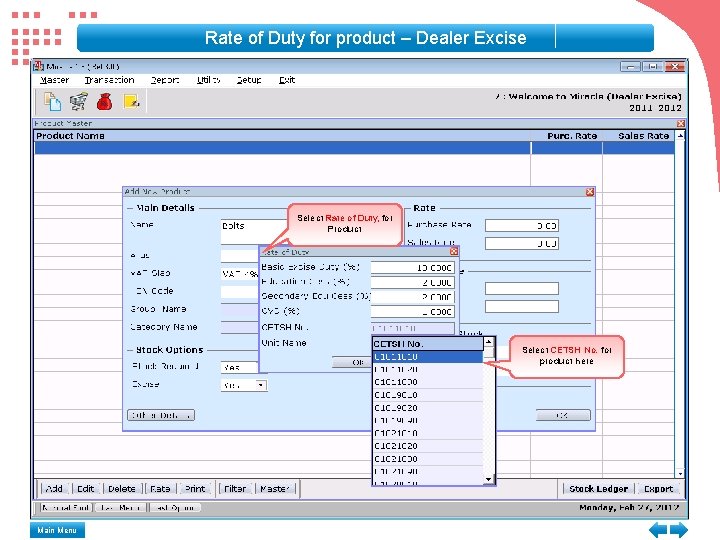Click the Education Cess (%) field
The height and width of the screenshot is (540, 720).
(412, 282)
